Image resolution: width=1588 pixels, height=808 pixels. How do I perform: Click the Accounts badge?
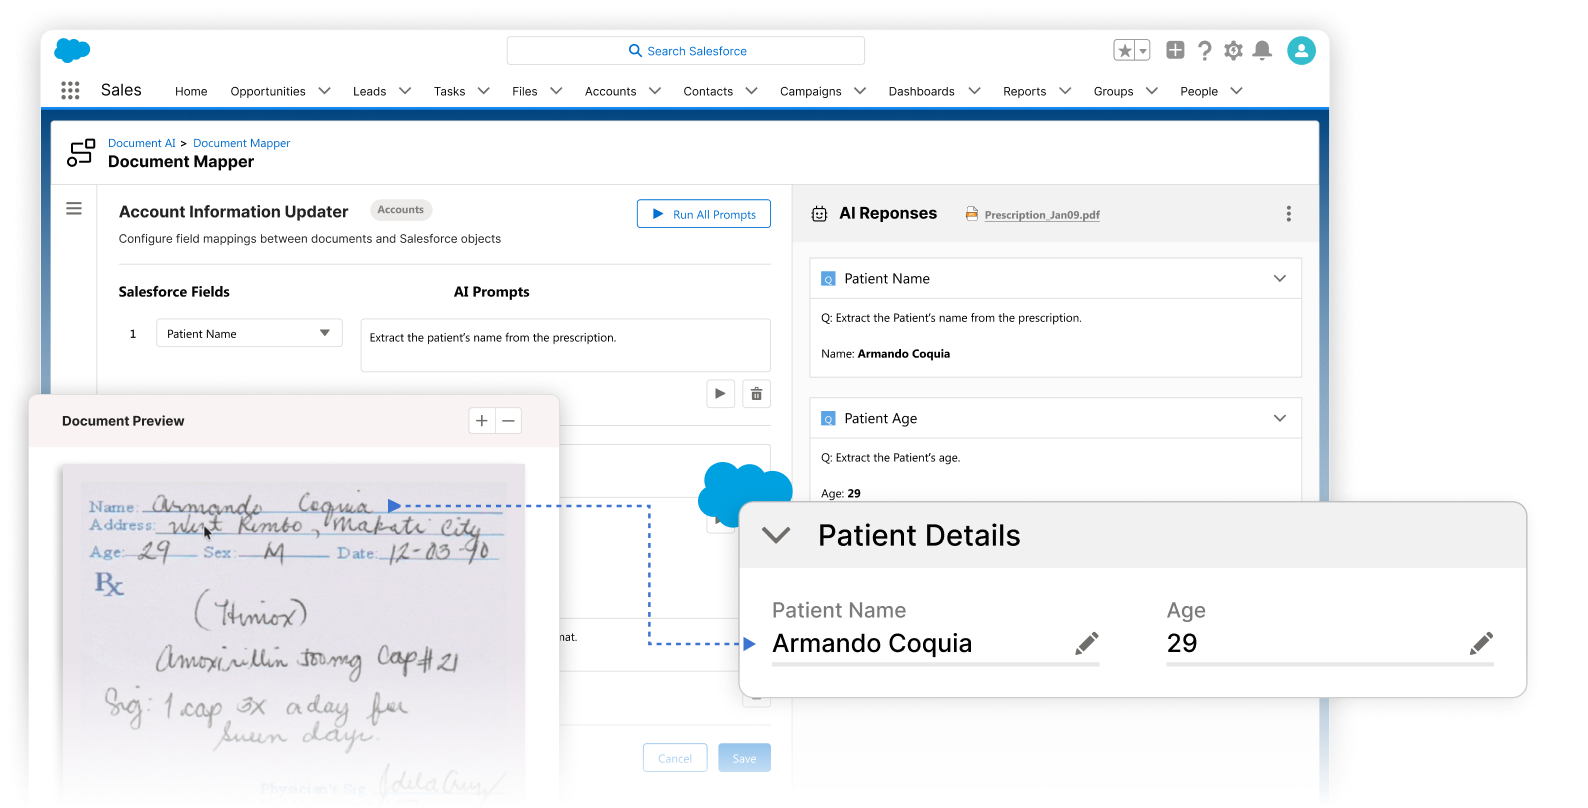[400, 210]
